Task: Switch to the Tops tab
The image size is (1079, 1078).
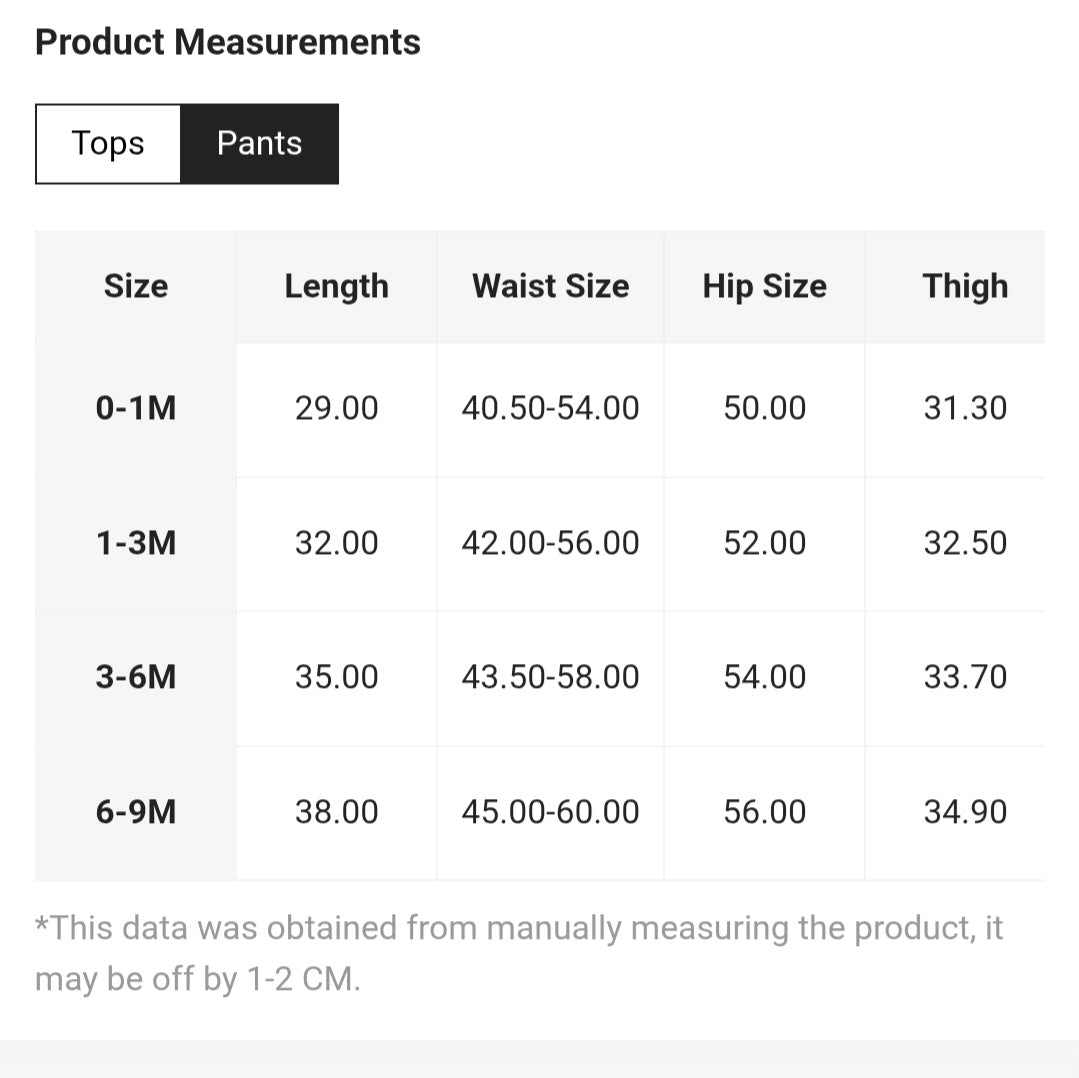Action: click(108, 144)
